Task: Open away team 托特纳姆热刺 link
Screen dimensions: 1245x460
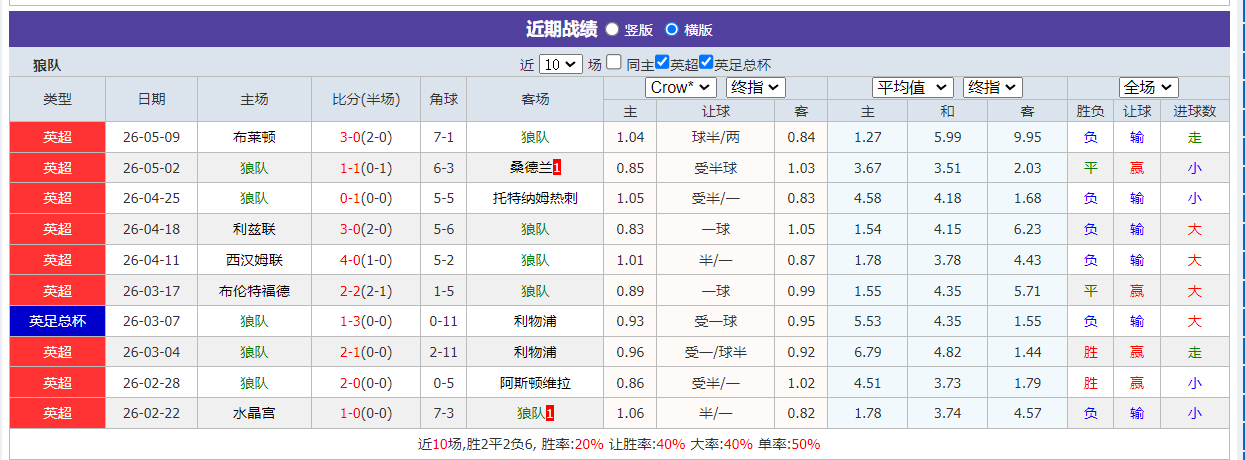Action: click(x=535, y=198)
